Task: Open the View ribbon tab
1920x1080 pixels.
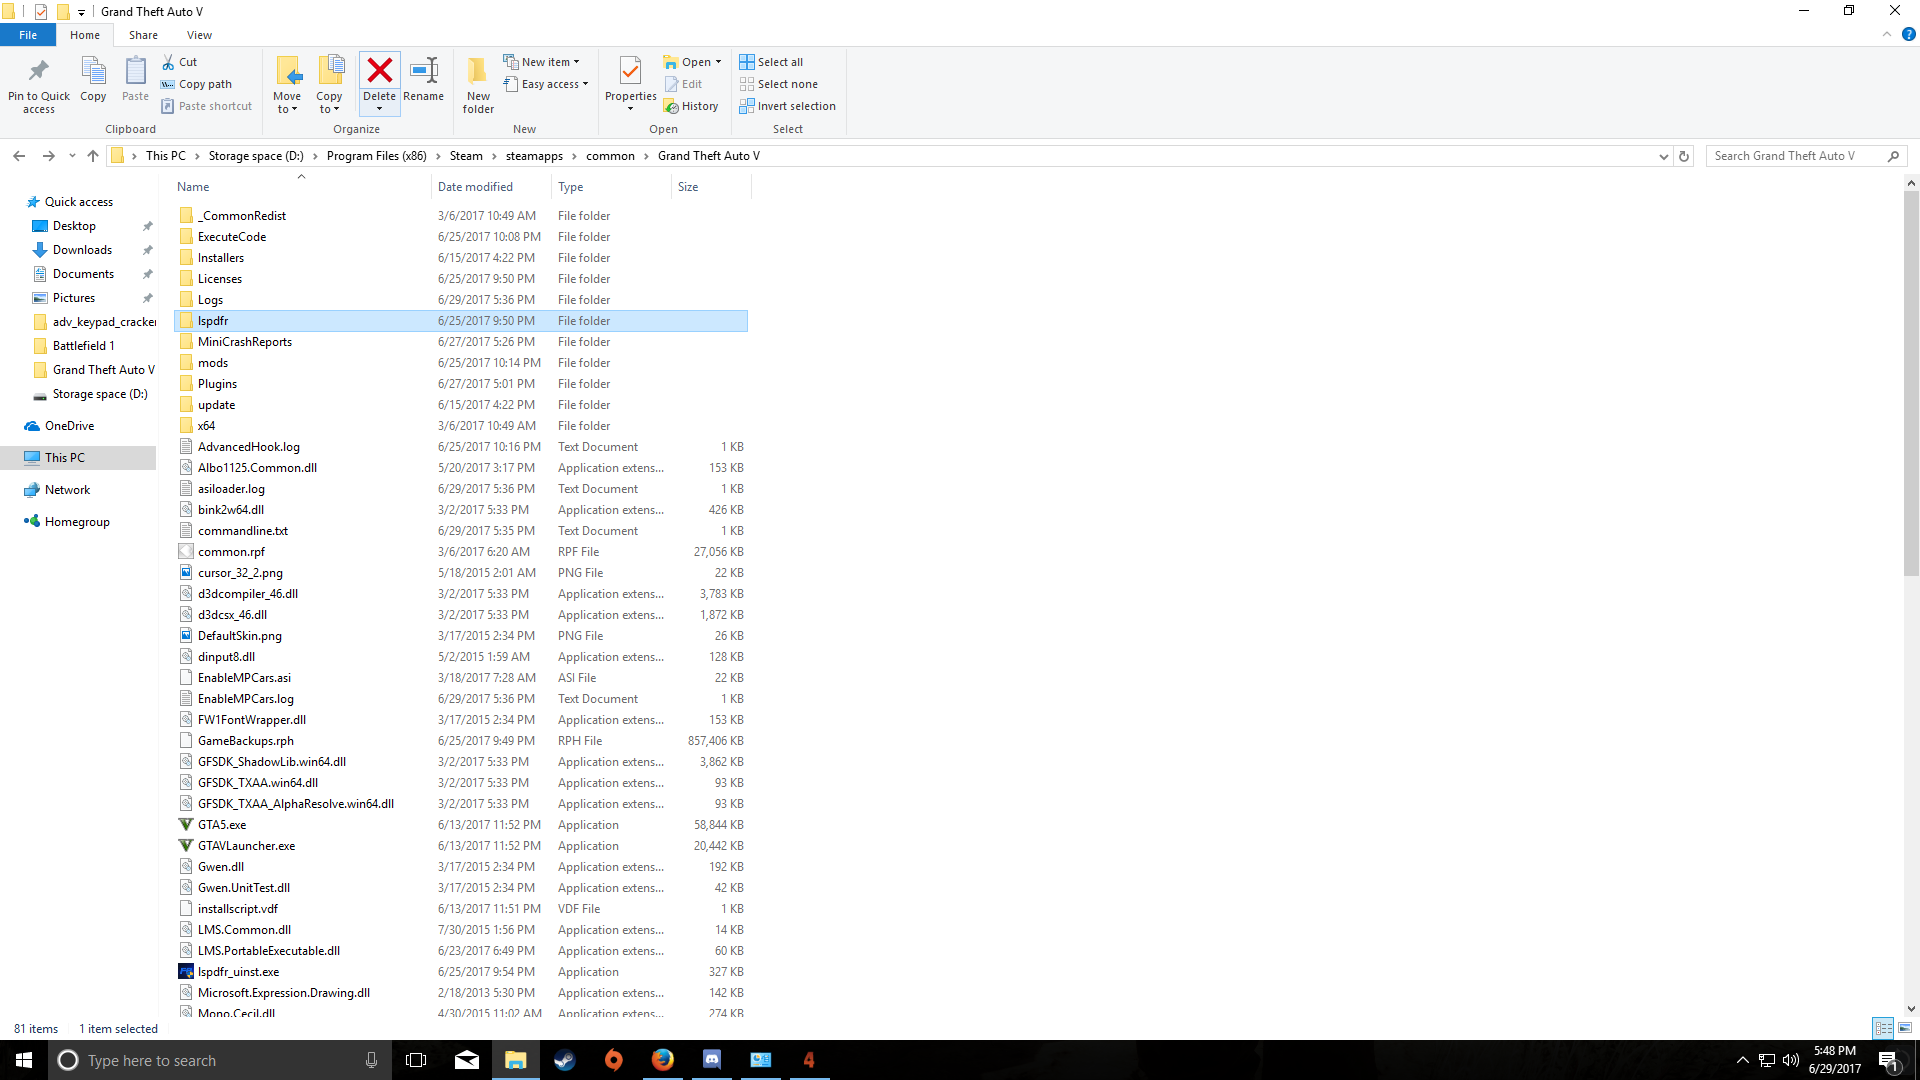Action: coord(199,35)
